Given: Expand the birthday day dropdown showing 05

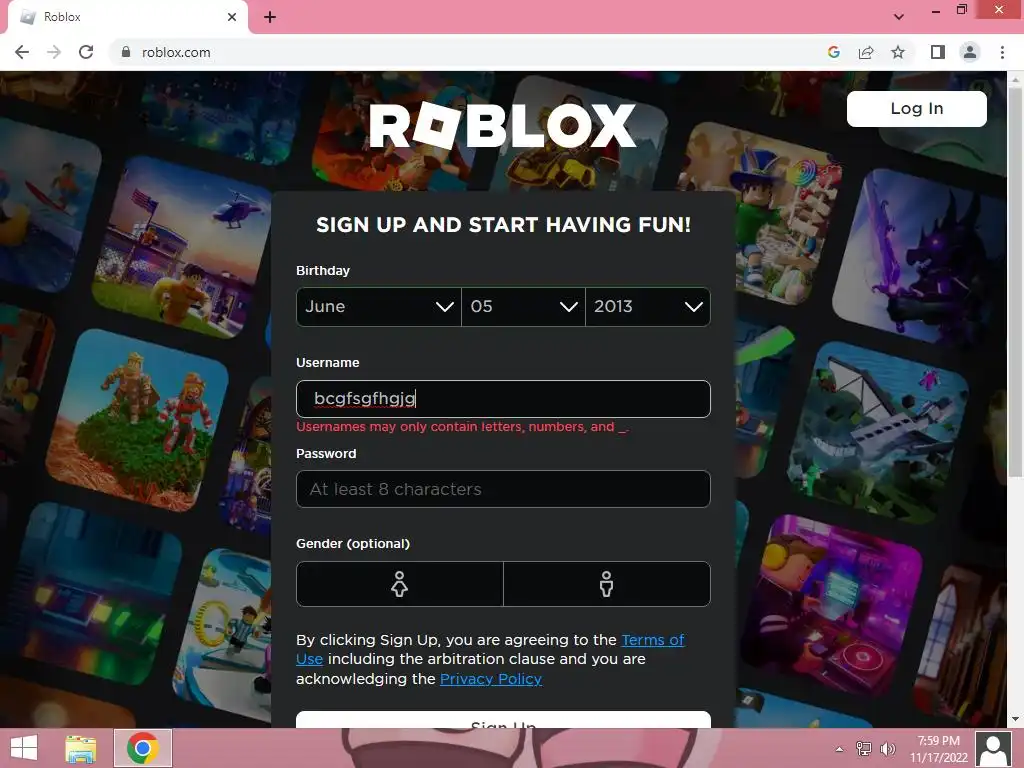Looking at the screenshot, I should pyautogui.click(x=523, y=306).
